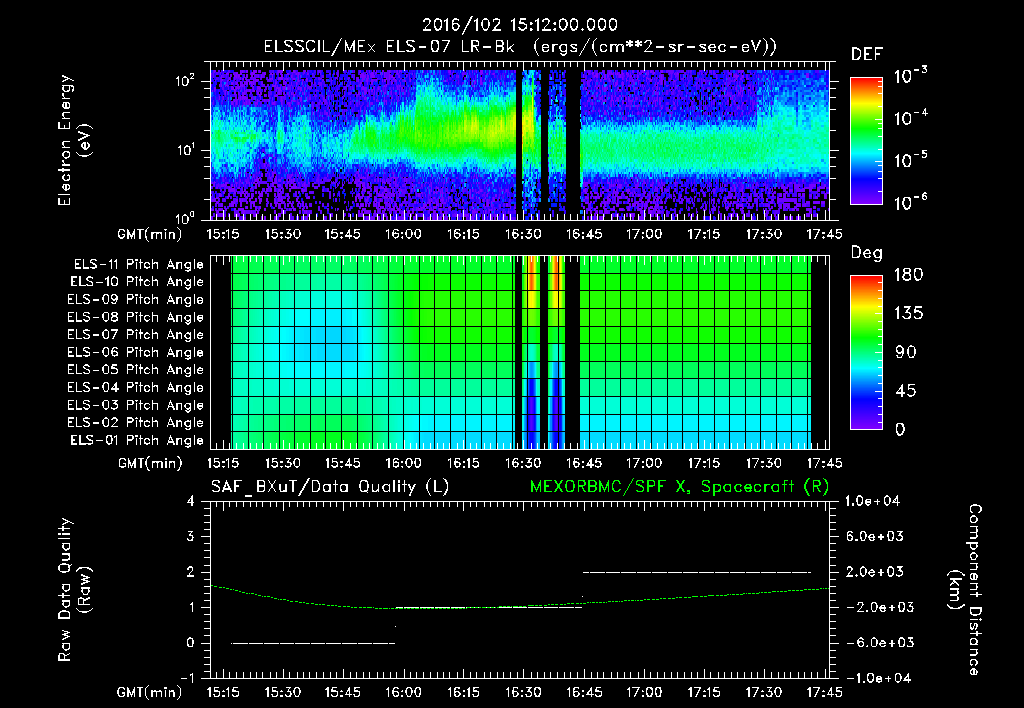Click the Deg pitch angle color bar
Image resolution: width=1024 pixels, height=708 pixels.
[x=866, y=352]
